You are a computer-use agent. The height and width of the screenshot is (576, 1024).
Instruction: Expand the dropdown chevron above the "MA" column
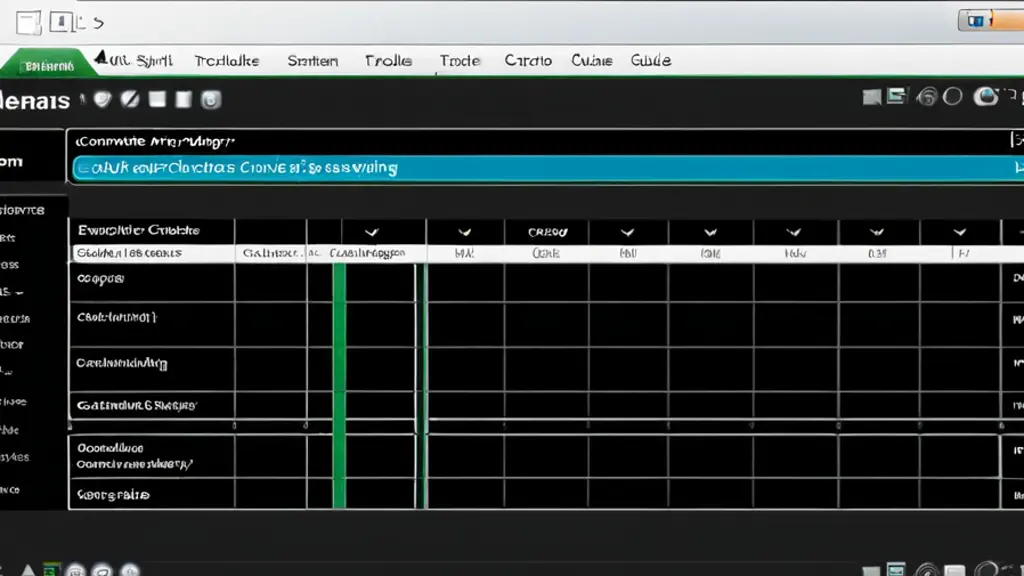click(464, 232)
